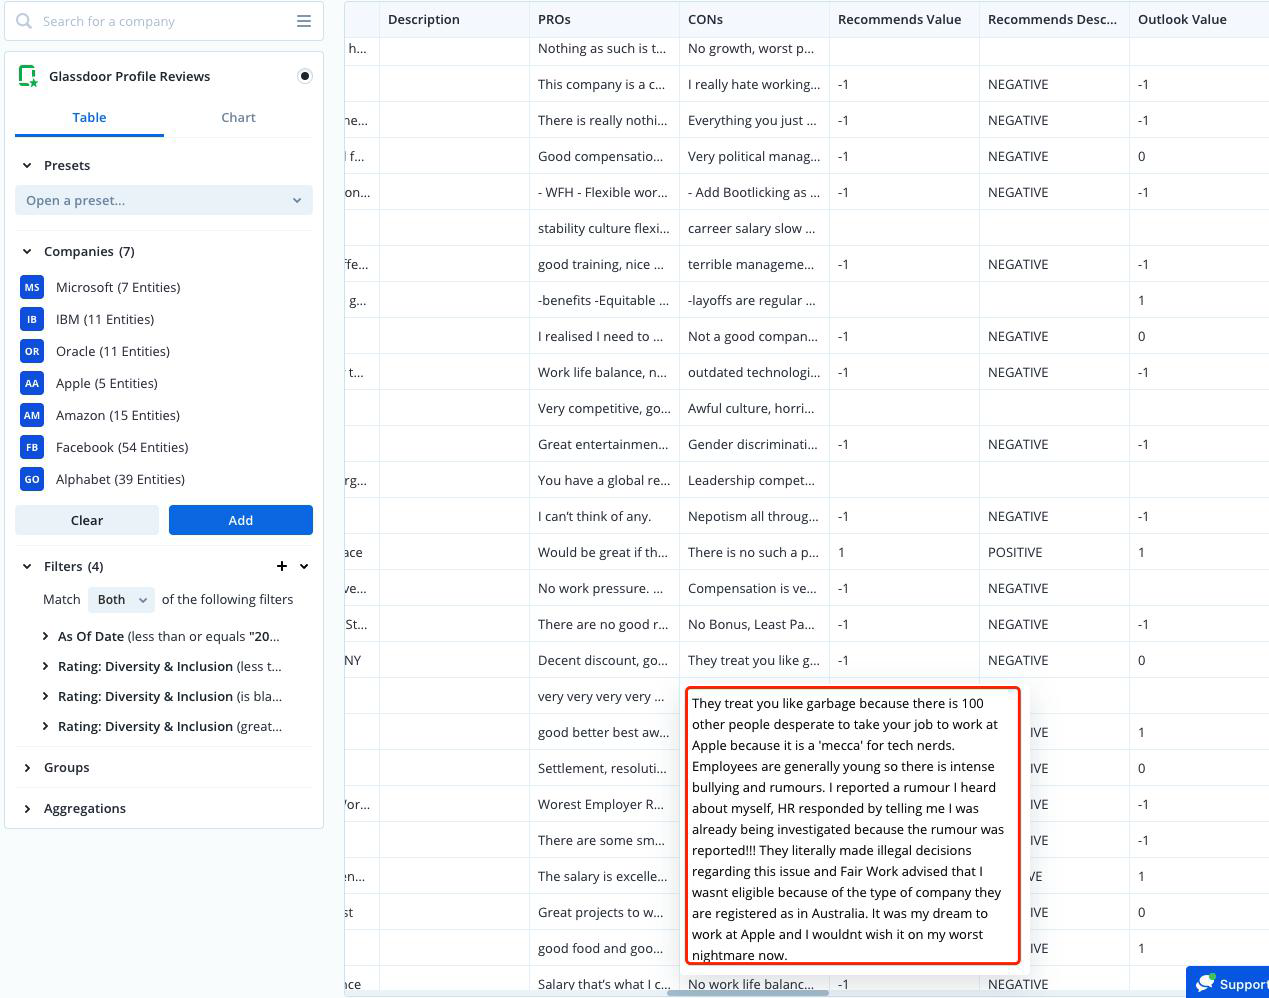Screen dimensions: 1269x998
Task: Select the Glassdoor Profile Reviews radio button
Action: tap(304, 76)
